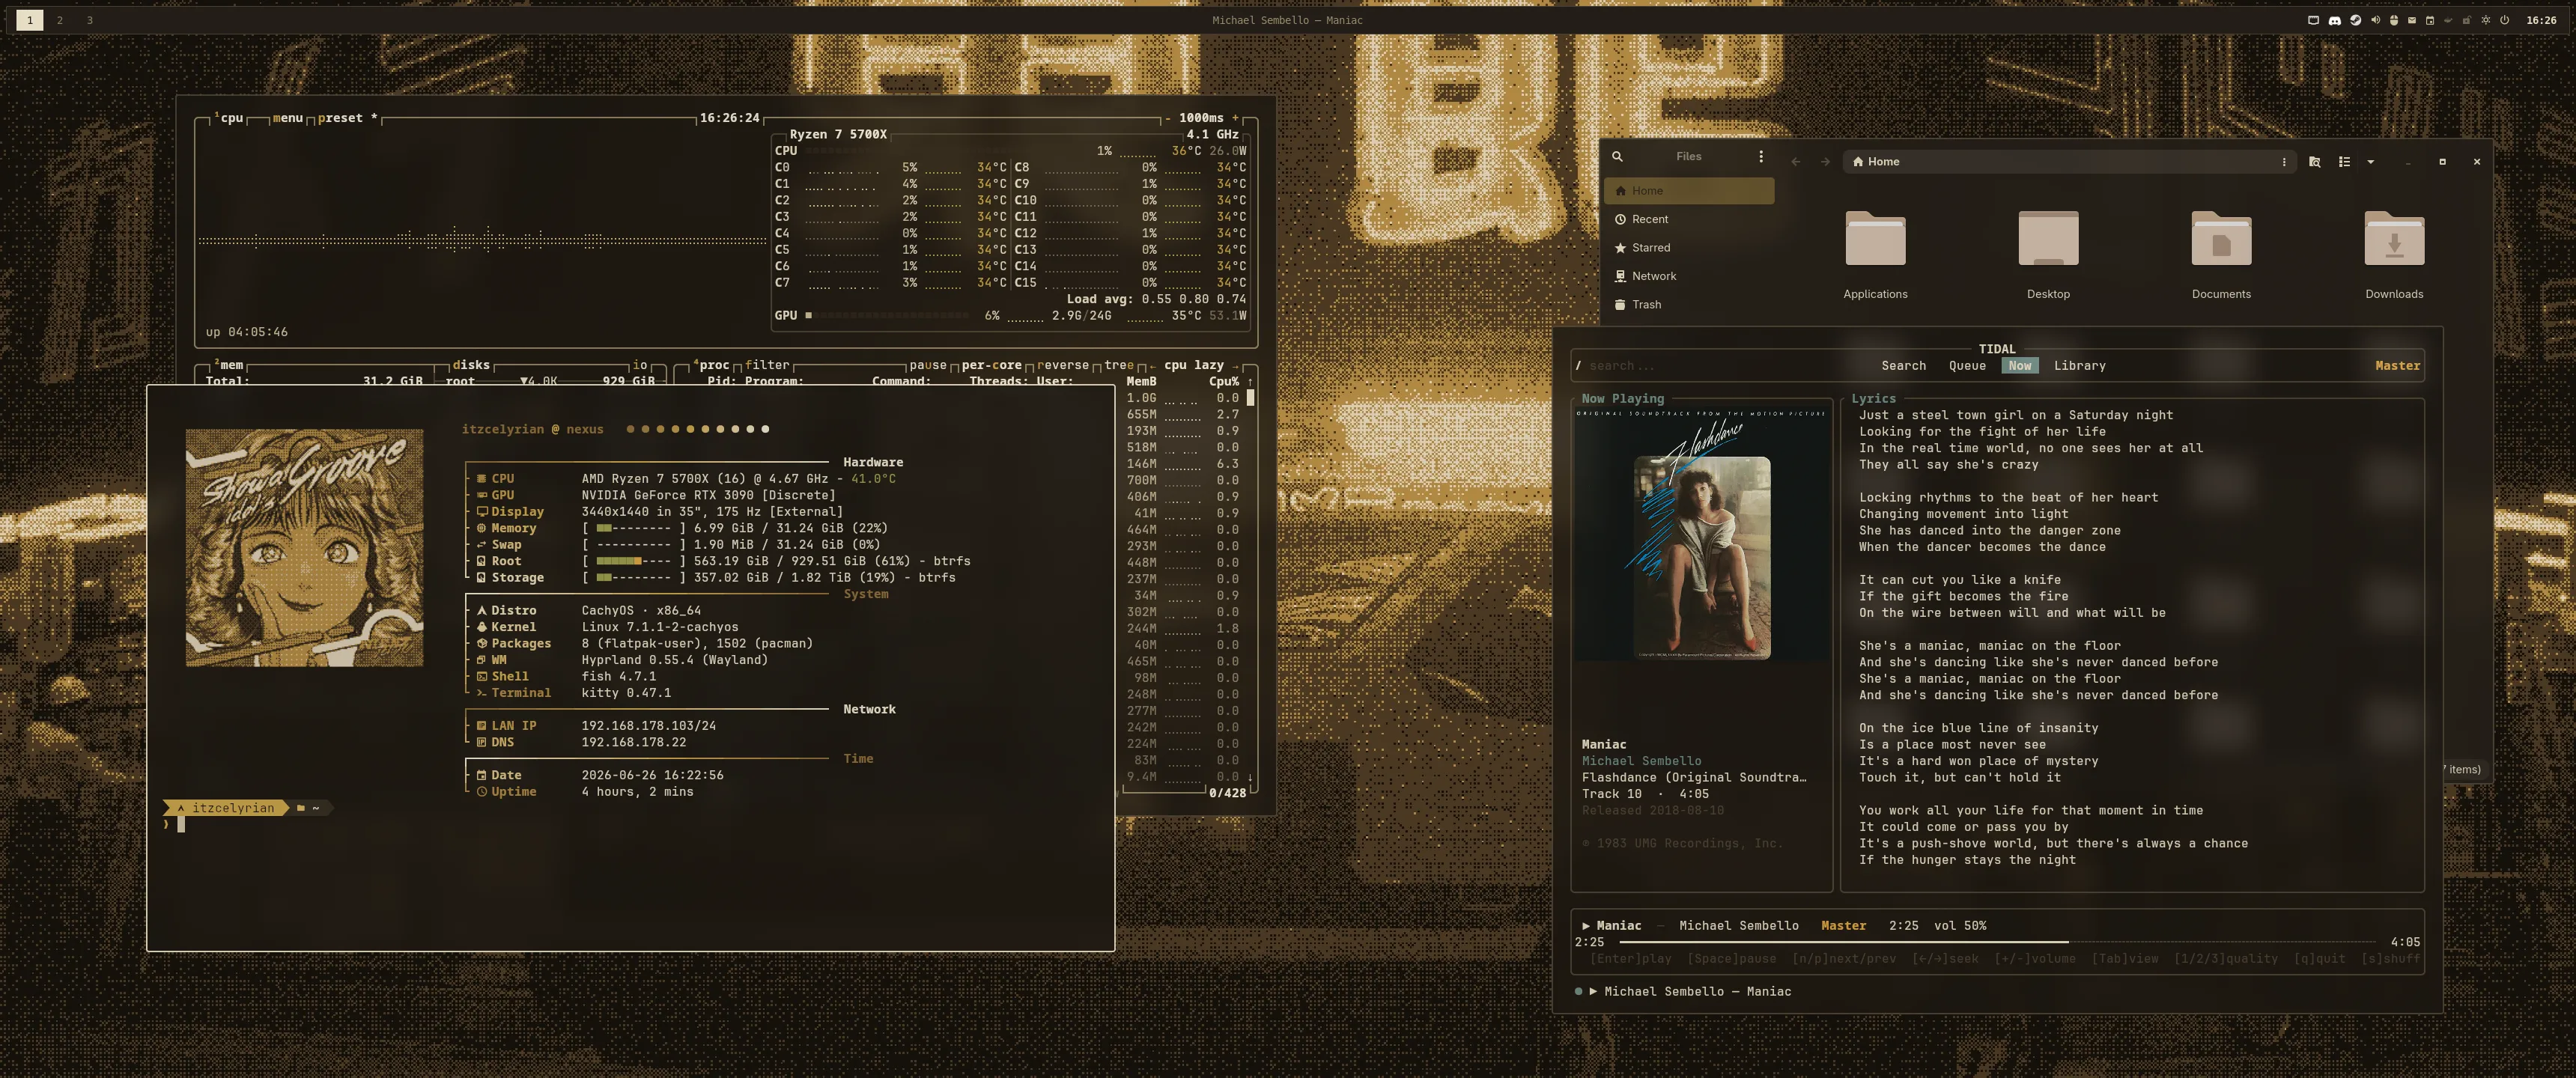Go back in the Files window
2576x1078 pixels.
1795,161
